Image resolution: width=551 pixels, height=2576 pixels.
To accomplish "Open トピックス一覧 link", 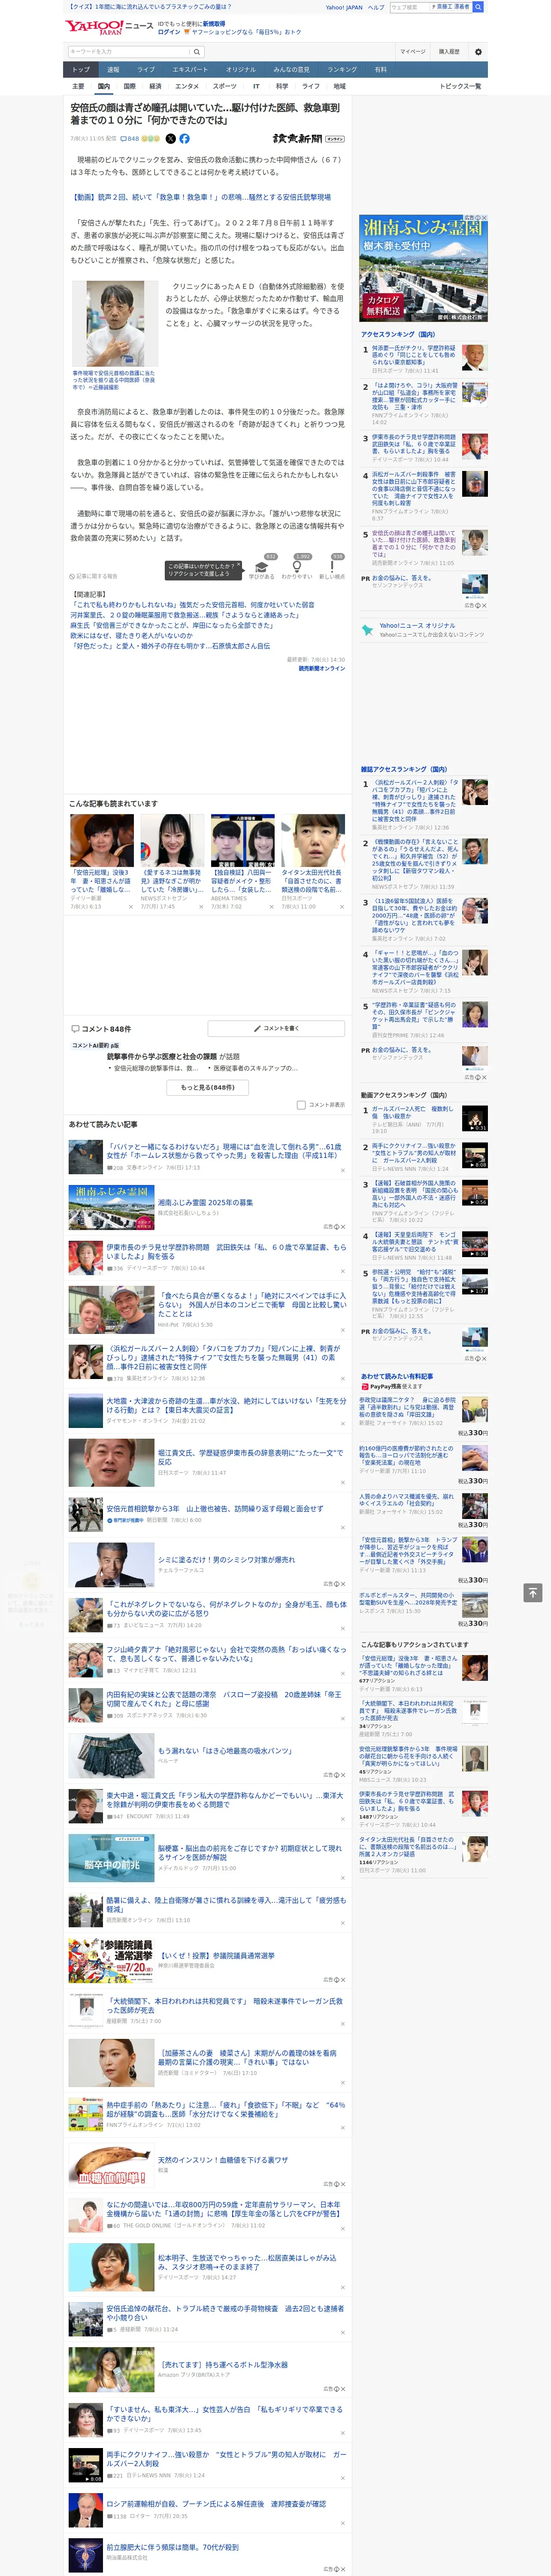I will (x=460, y=86).
